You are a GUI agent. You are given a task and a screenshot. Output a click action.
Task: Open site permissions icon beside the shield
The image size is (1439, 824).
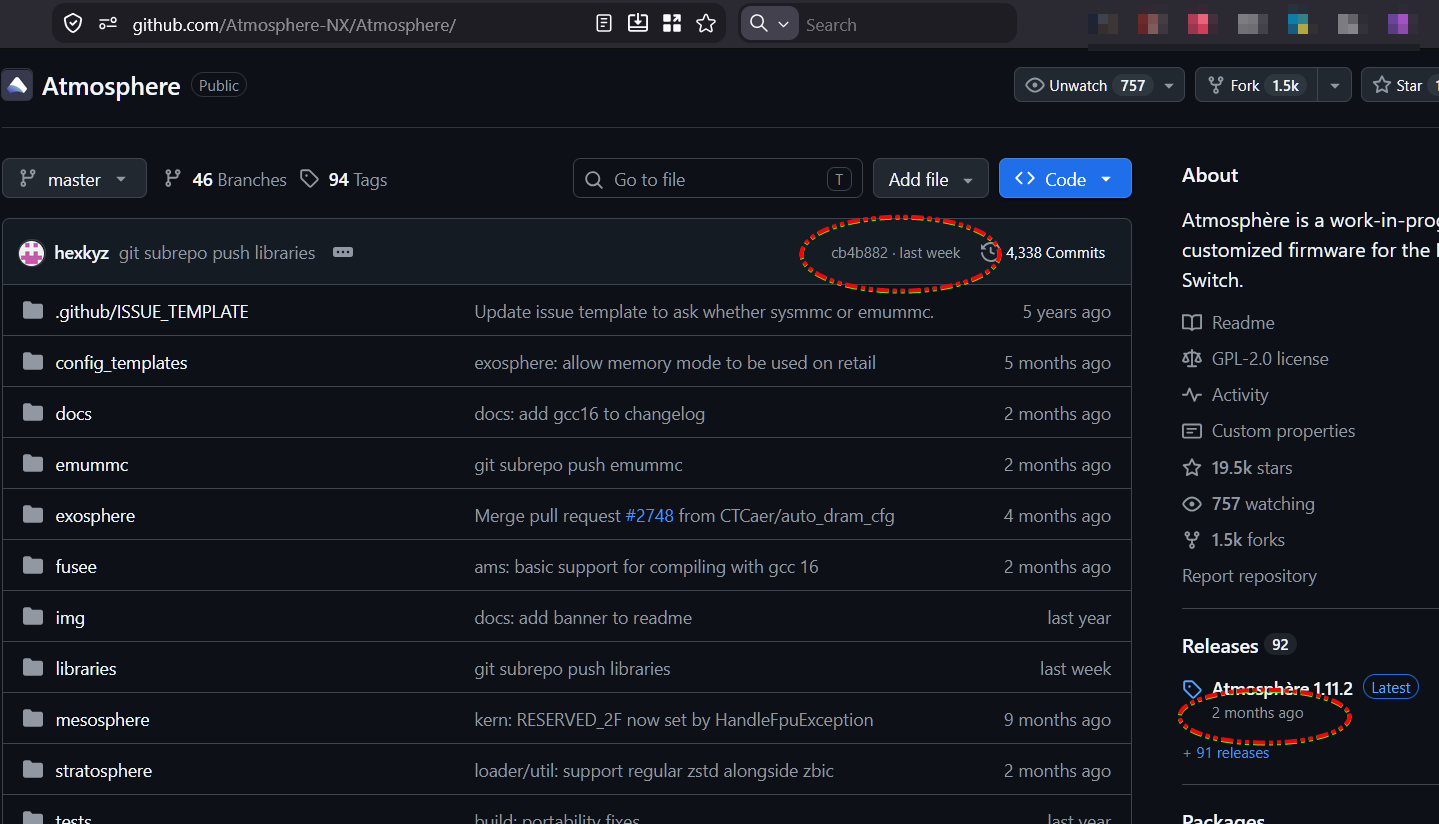coord(108,24)
